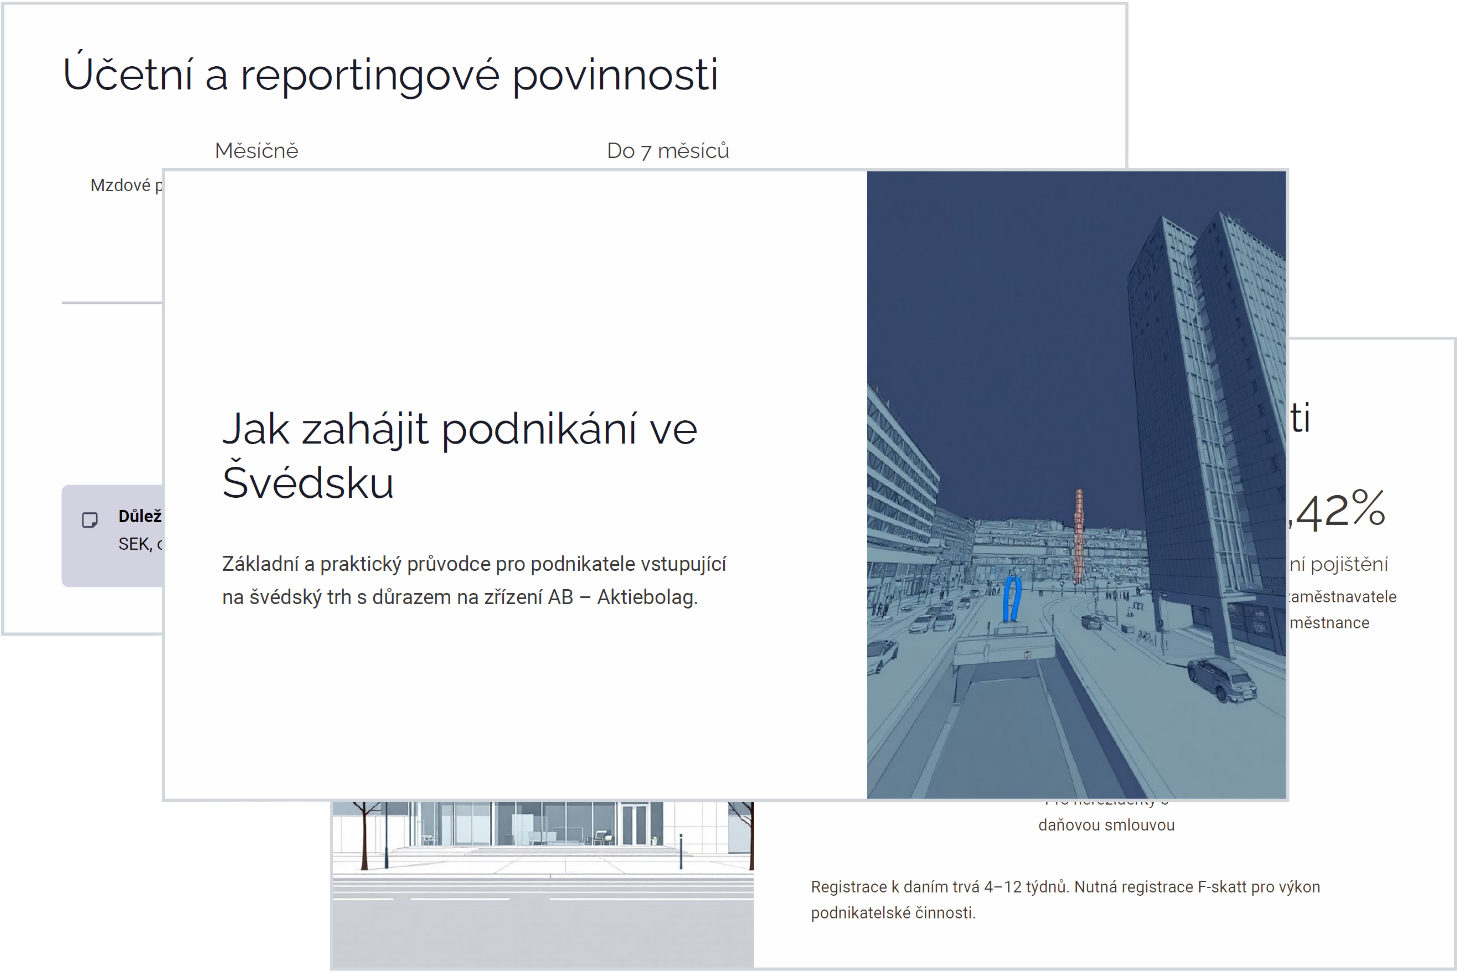This screenshot has width=1457, height=972.
Task: Select the "daňovou smlouvou" text
Action: (x=1106, y=826)
